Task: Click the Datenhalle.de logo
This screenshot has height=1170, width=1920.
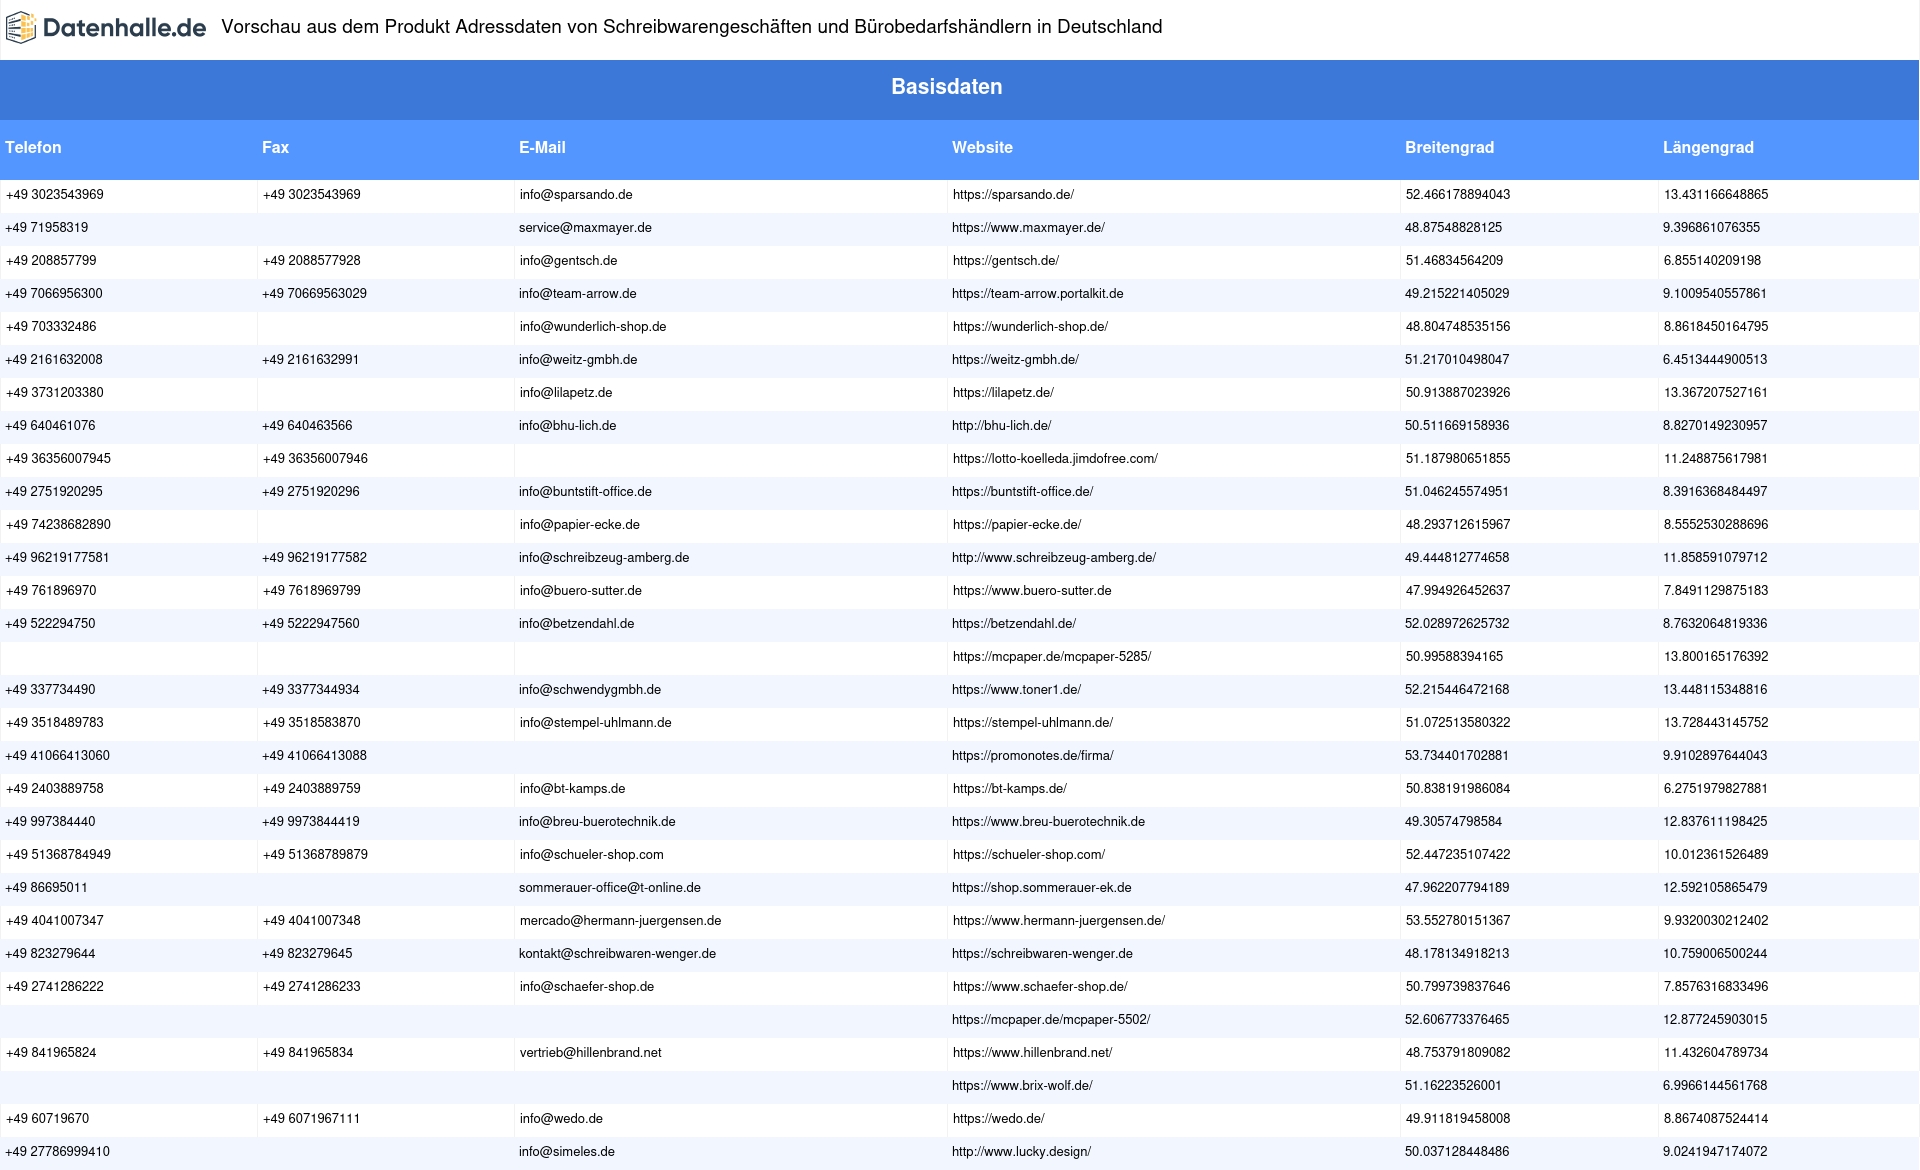Action: (106, 28)
